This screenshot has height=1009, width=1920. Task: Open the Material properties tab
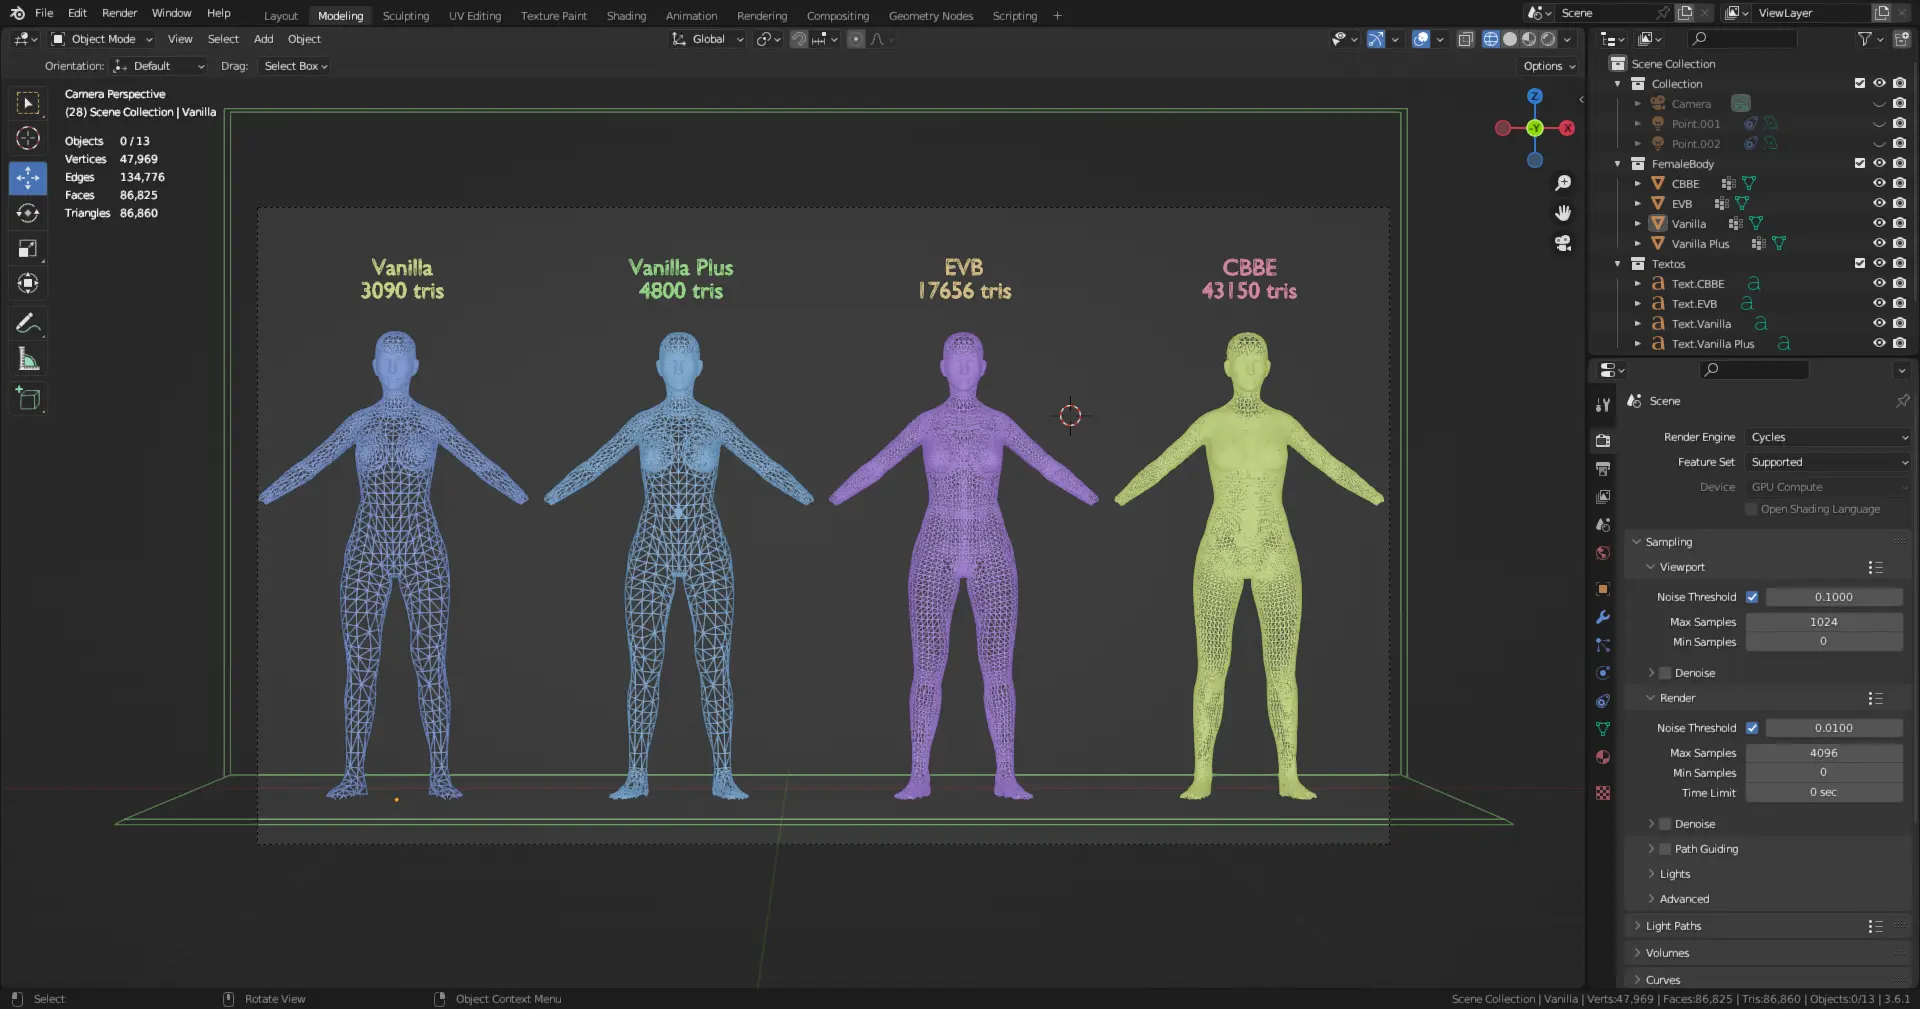point(1603,757)
